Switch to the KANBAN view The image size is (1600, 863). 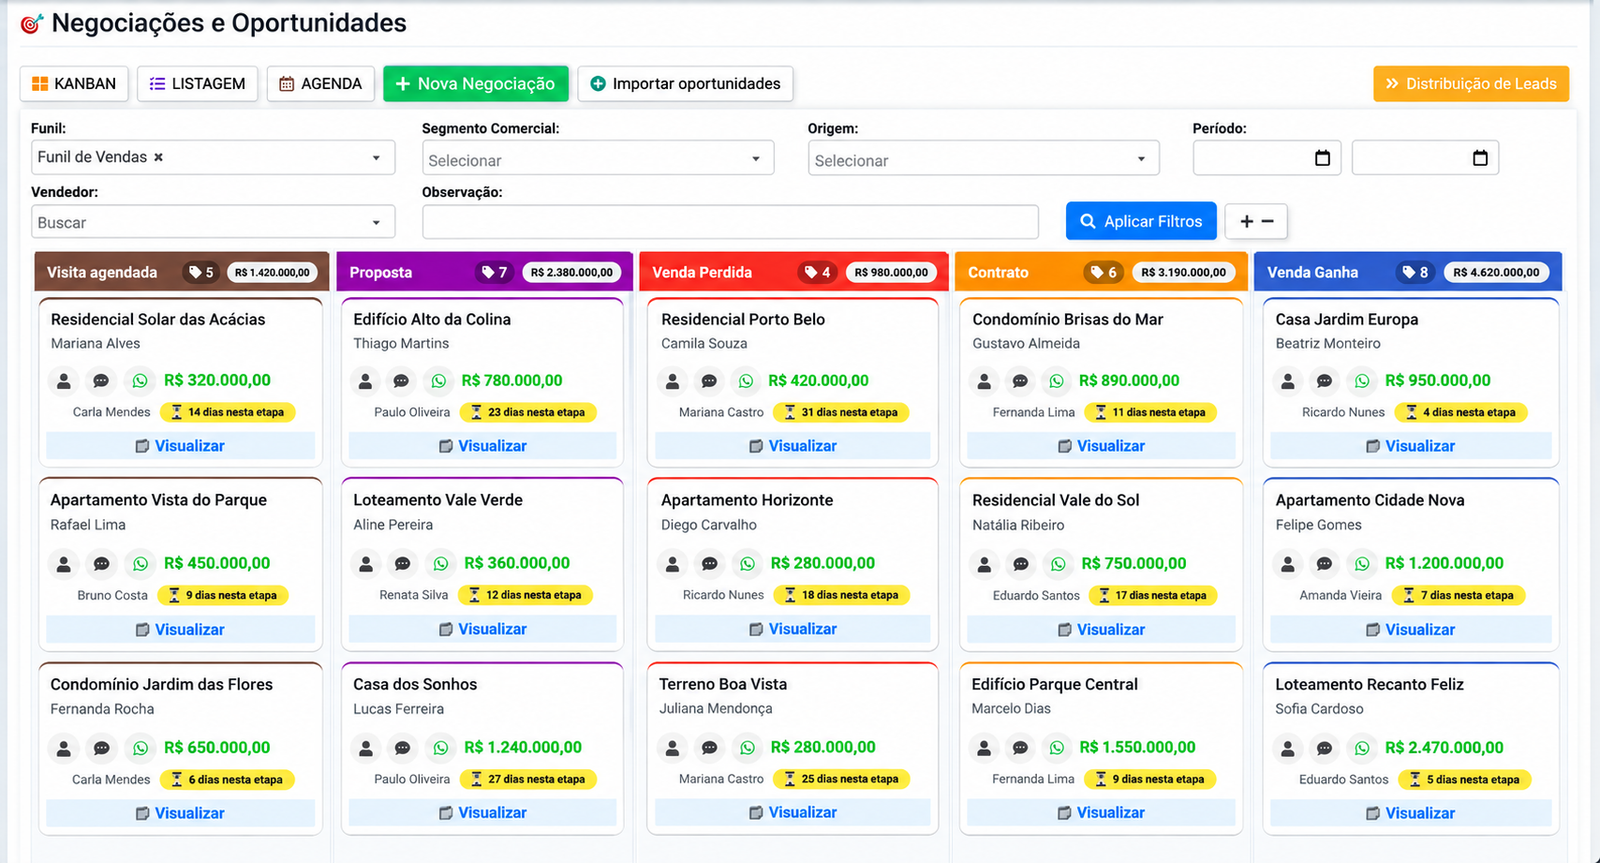pos(74,84)
